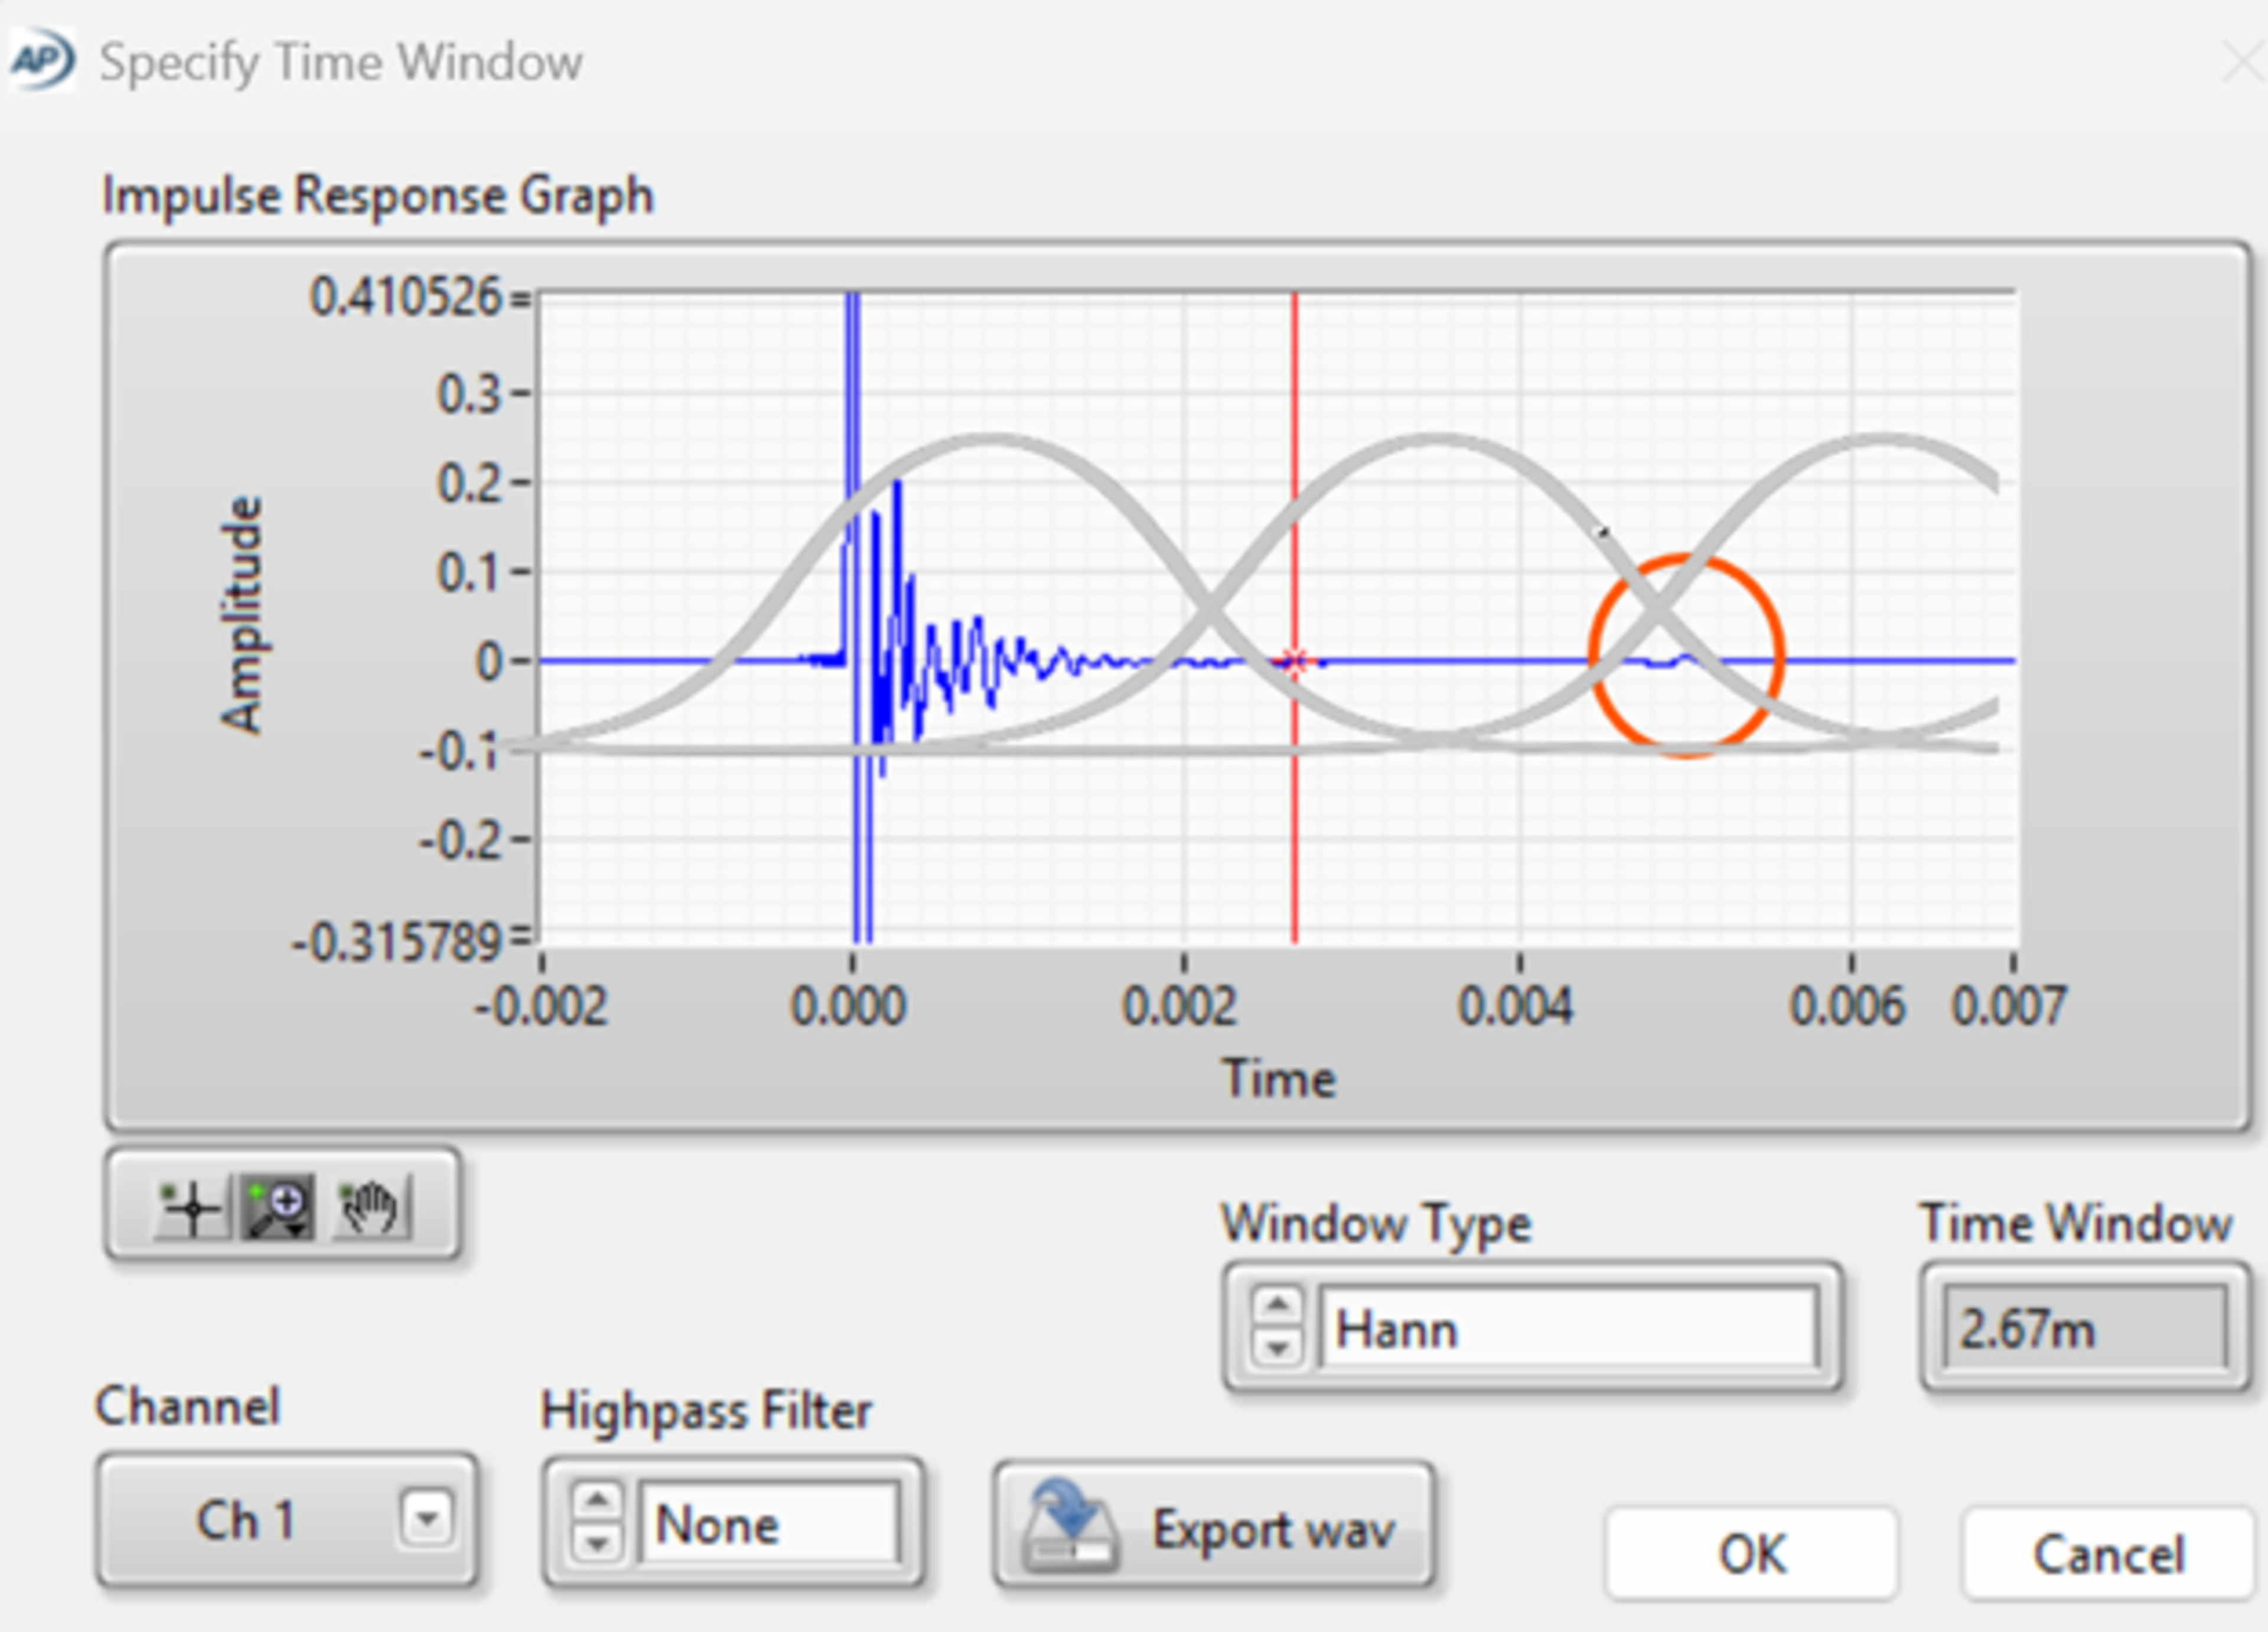The image size is (2268, 1632).
Task: Click the -0.315789 Y-axis minimum label
Action: point(396,942)
